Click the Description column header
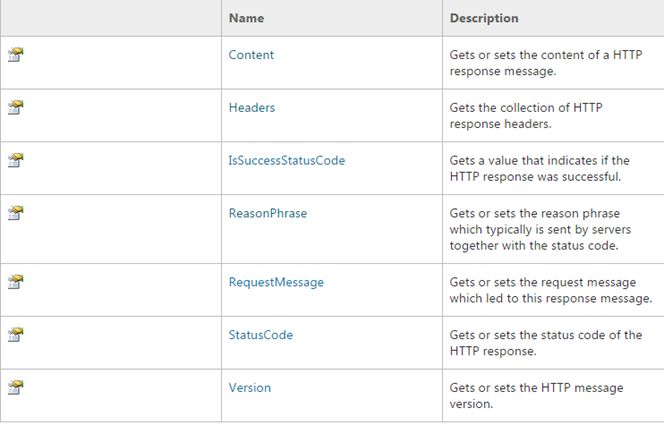 coord(484,18)
